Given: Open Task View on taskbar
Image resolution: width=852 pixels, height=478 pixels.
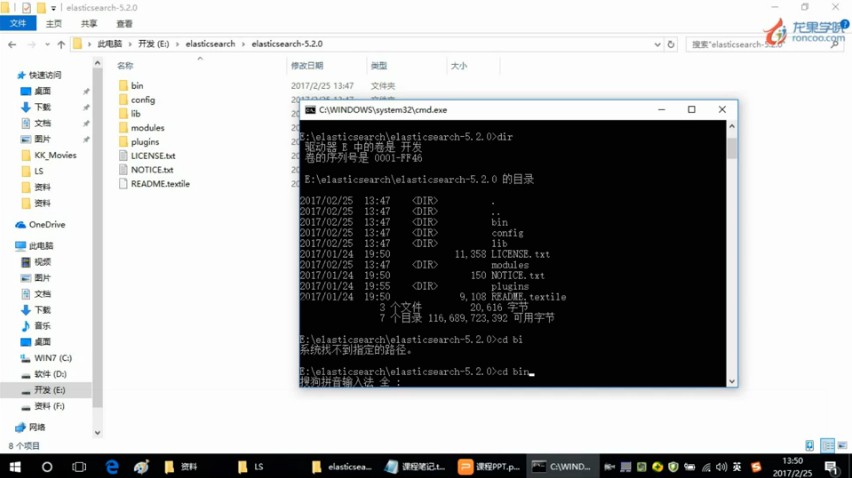Looking at the screenshot, I should [x=79, y=467].
